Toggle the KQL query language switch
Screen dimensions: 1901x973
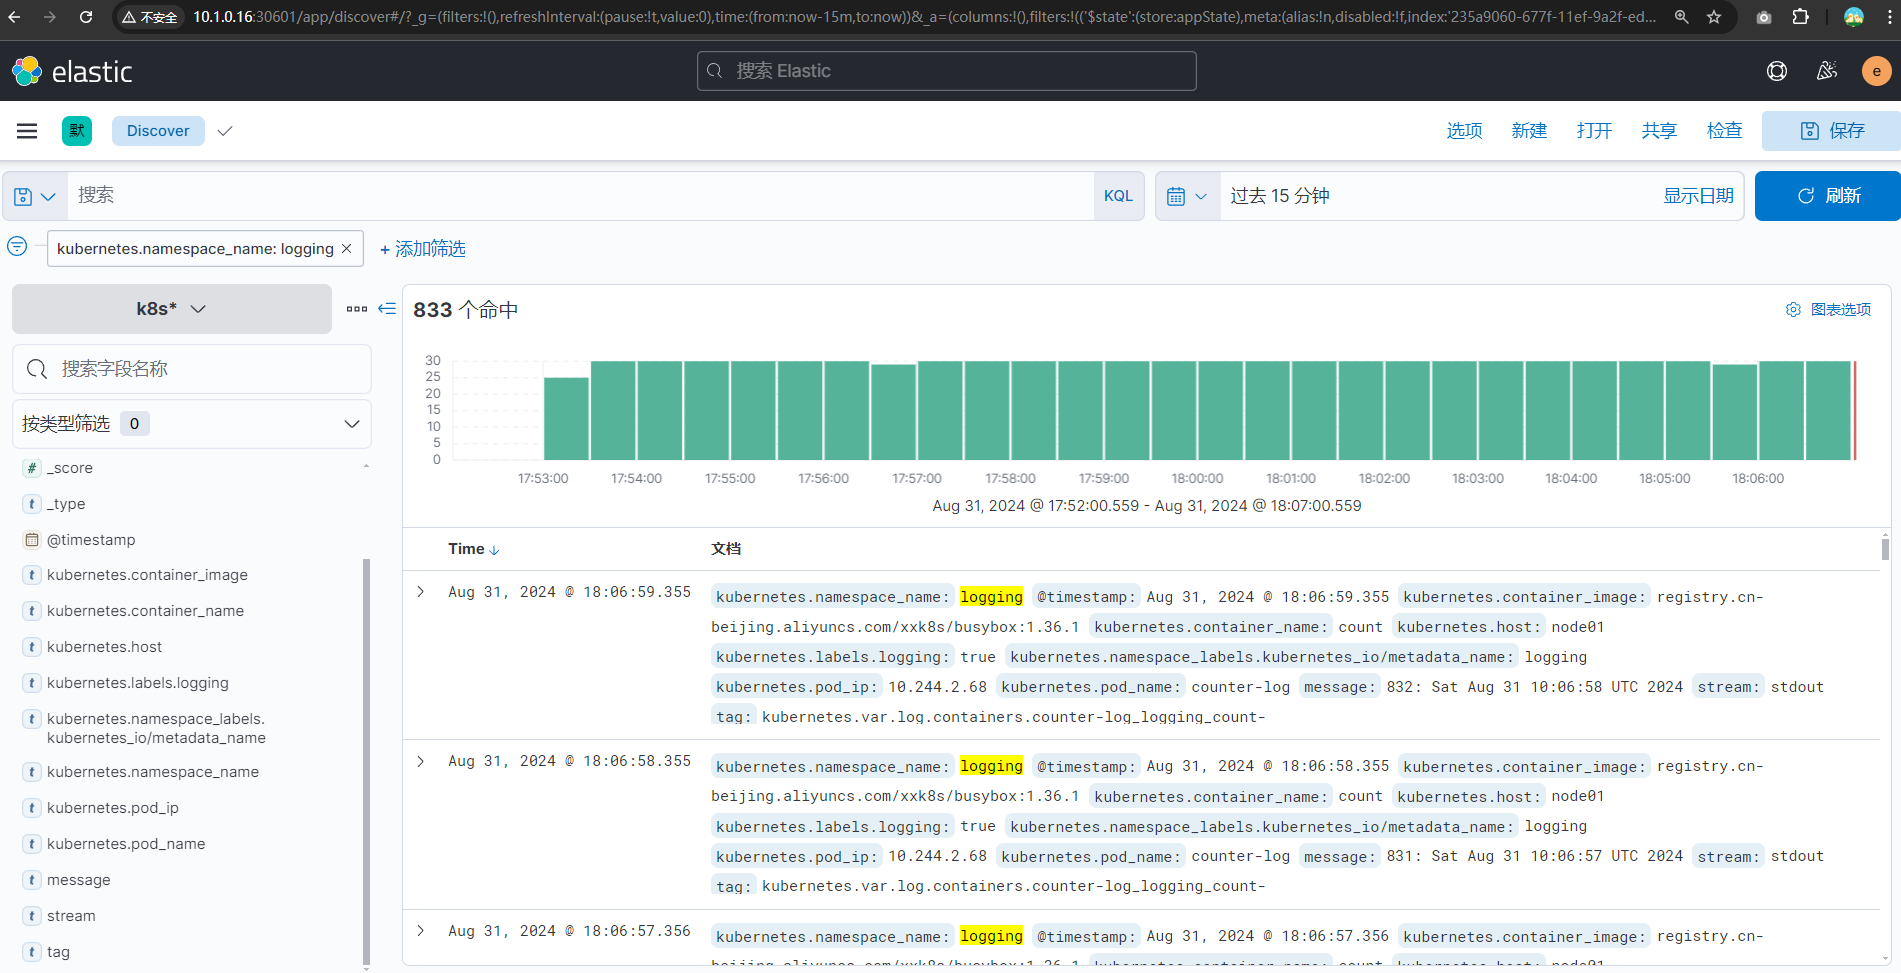pyautogui.click(x=1118, y=196)
